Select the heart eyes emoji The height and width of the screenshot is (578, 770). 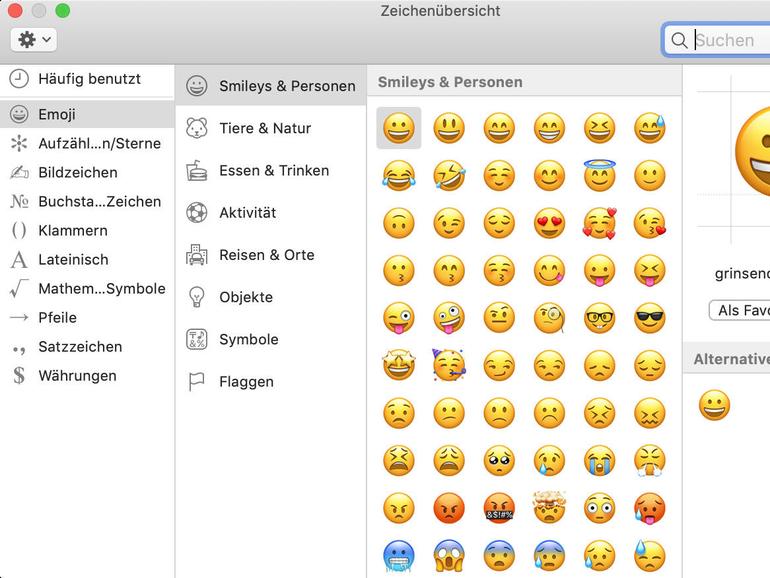[x=549, y=223]
